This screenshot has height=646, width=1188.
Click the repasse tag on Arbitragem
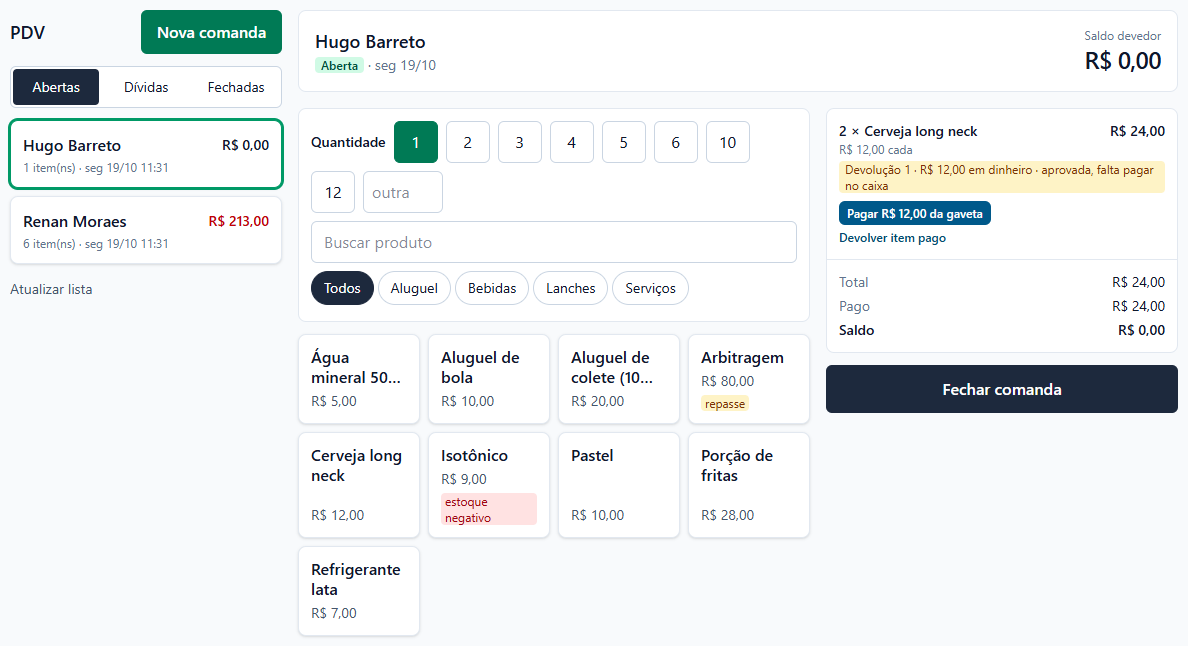click(725, 404)
